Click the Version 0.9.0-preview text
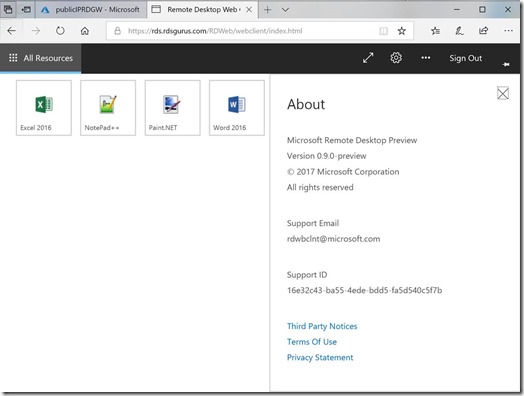 coord(326,156)
